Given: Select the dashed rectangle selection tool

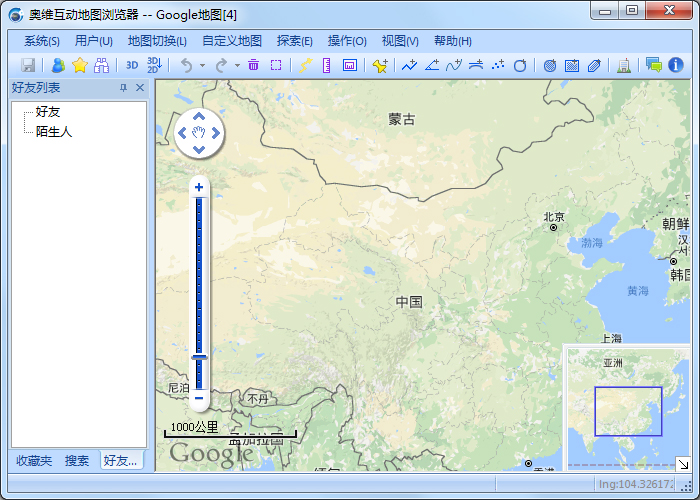Looking at the screenshot, I should tap(276, 65).
